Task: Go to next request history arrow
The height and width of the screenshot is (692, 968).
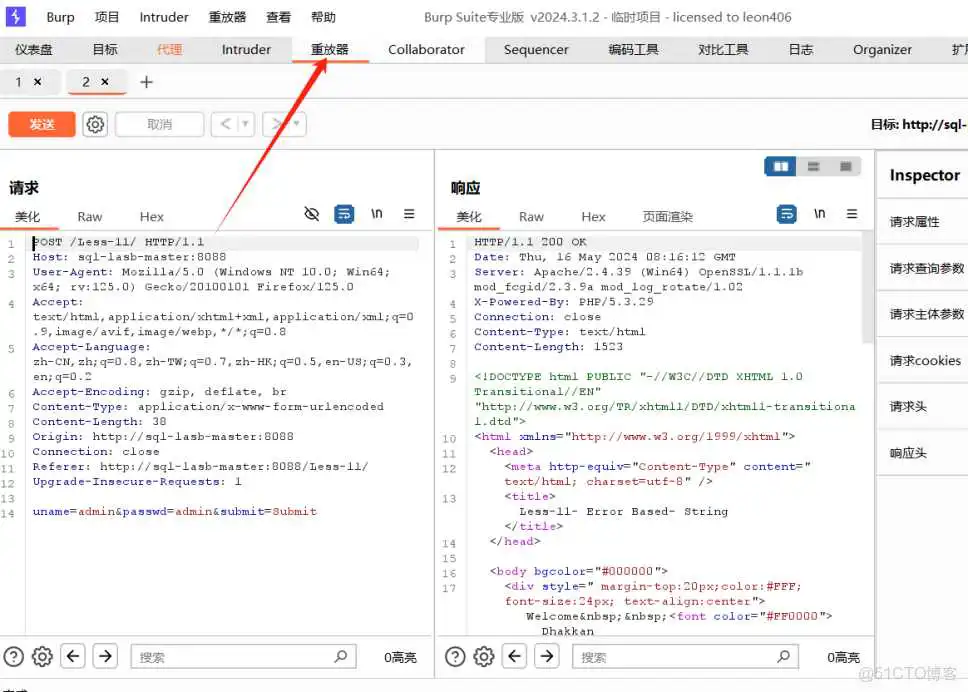Action: [x=277, y=125]
